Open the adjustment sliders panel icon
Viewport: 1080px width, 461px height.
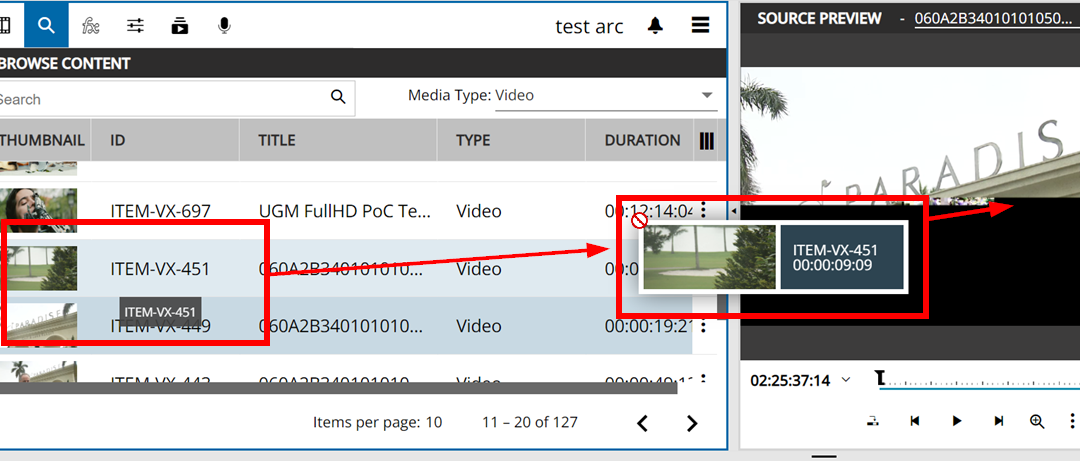click(135, 25)
